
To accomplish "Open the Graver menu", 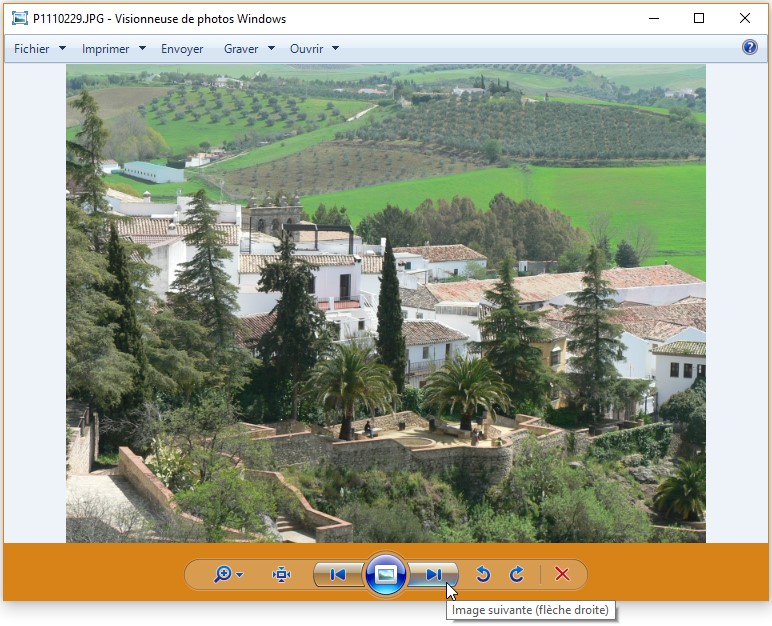I will pyautogui.click(x=241, y=49).
